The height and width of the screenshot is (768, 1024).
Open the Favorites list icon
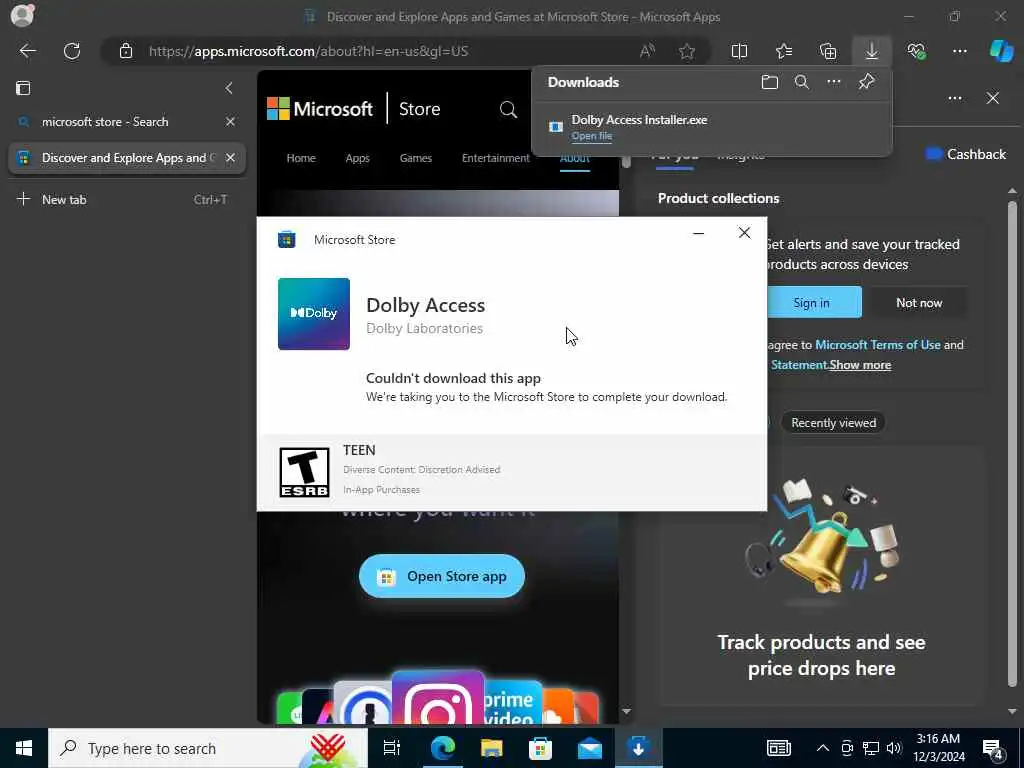click(784, 51)
